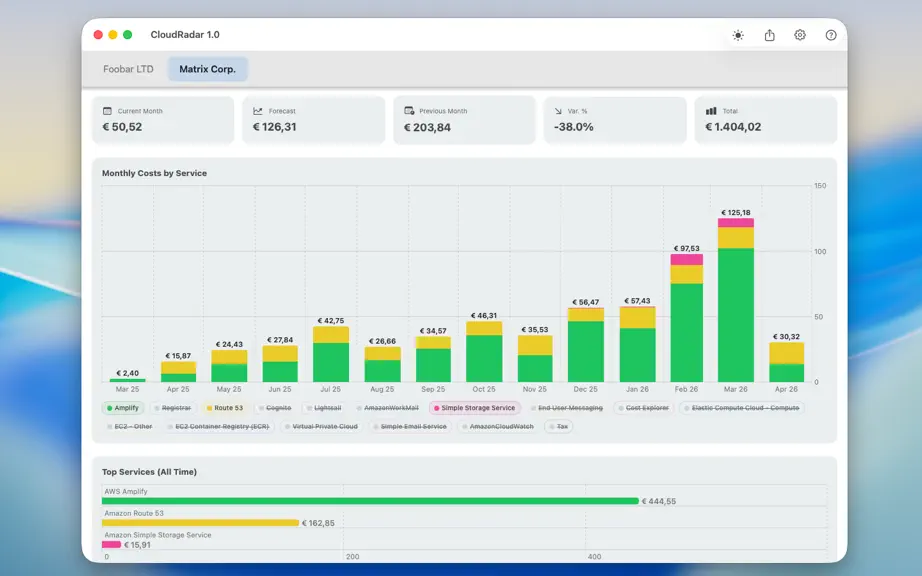This screenshot has height=576, width=922.
Task: Open settings via the gear icon
Action: (x=800, y=35)
